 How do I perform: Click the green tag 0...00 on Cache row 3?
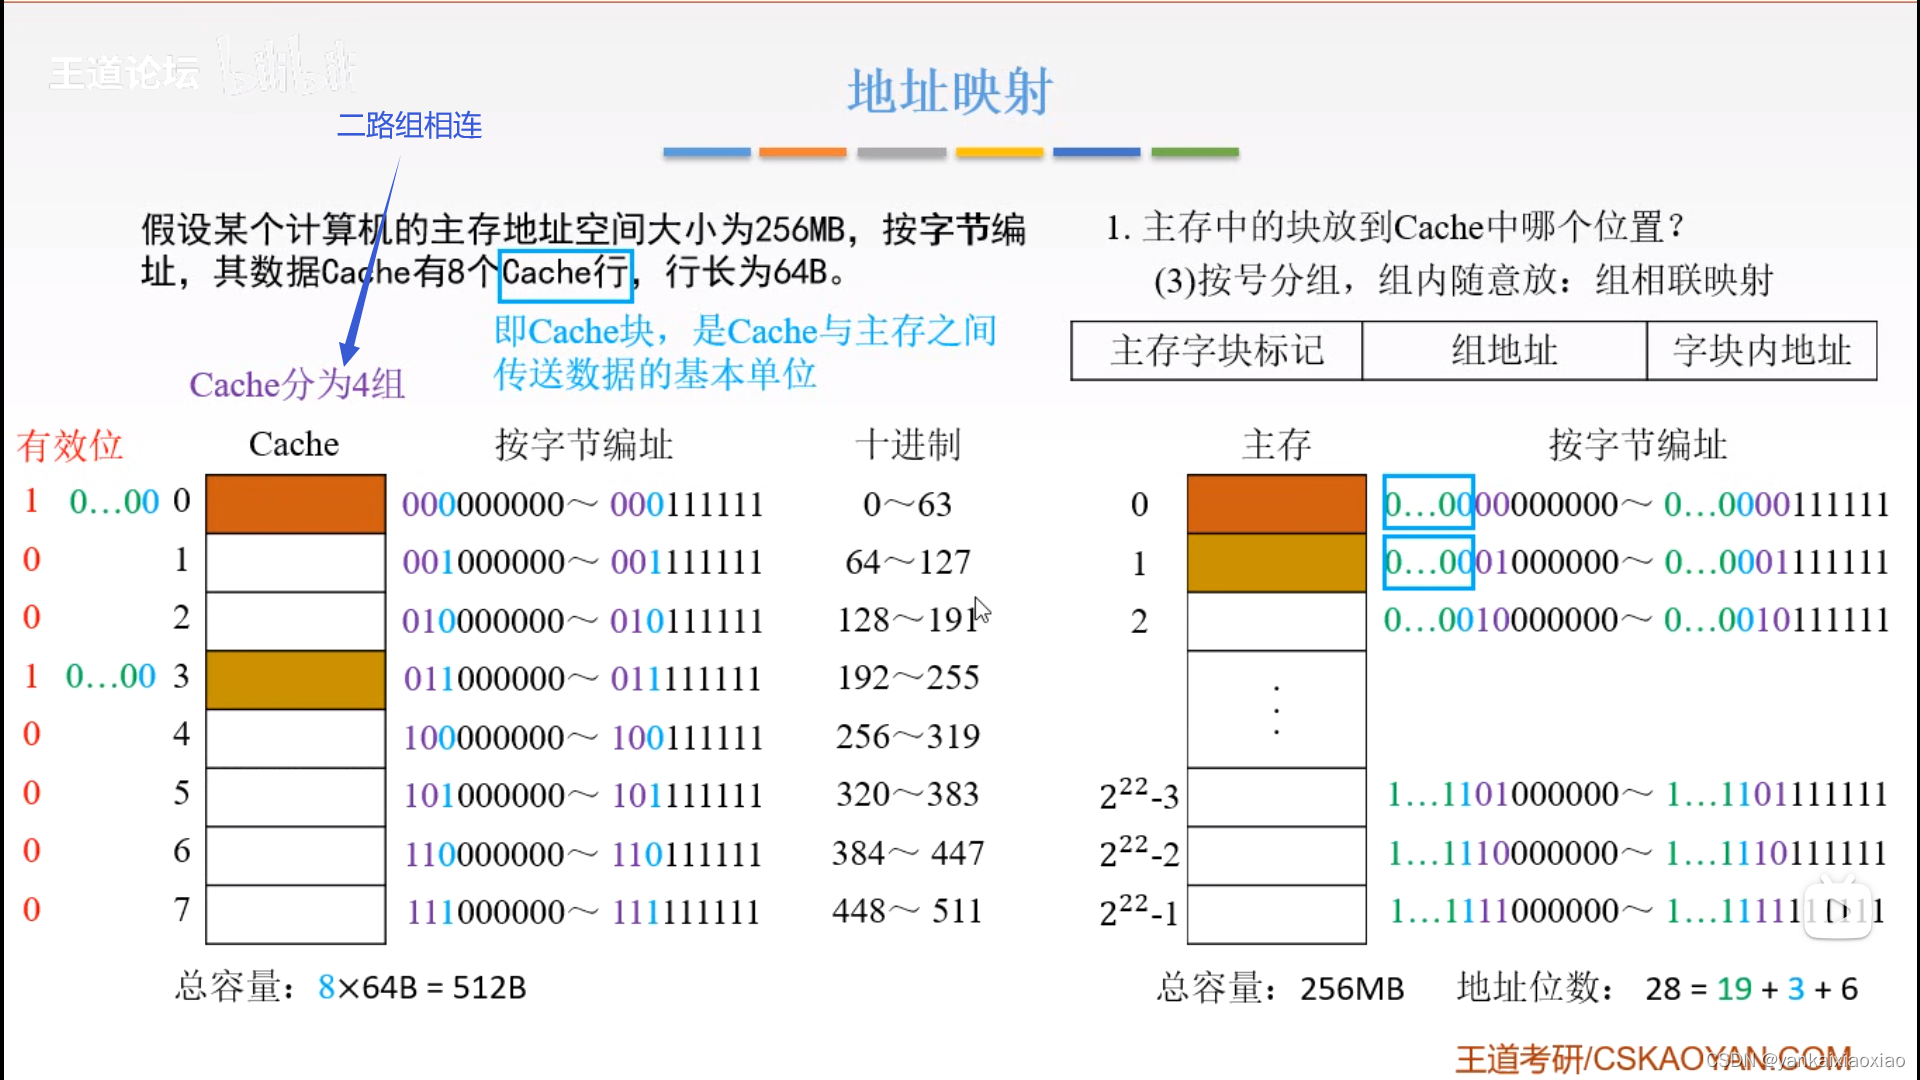(111, 676)
